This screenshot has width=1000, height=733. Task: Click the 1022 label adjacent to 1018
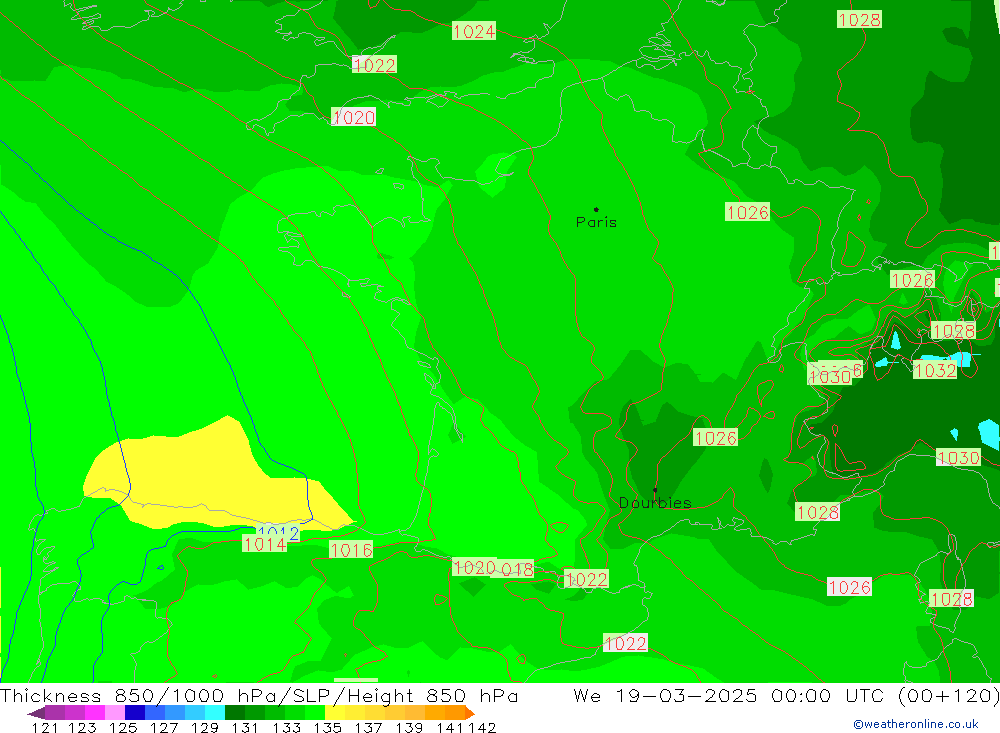pyautogui.click(x=587, y=579)
